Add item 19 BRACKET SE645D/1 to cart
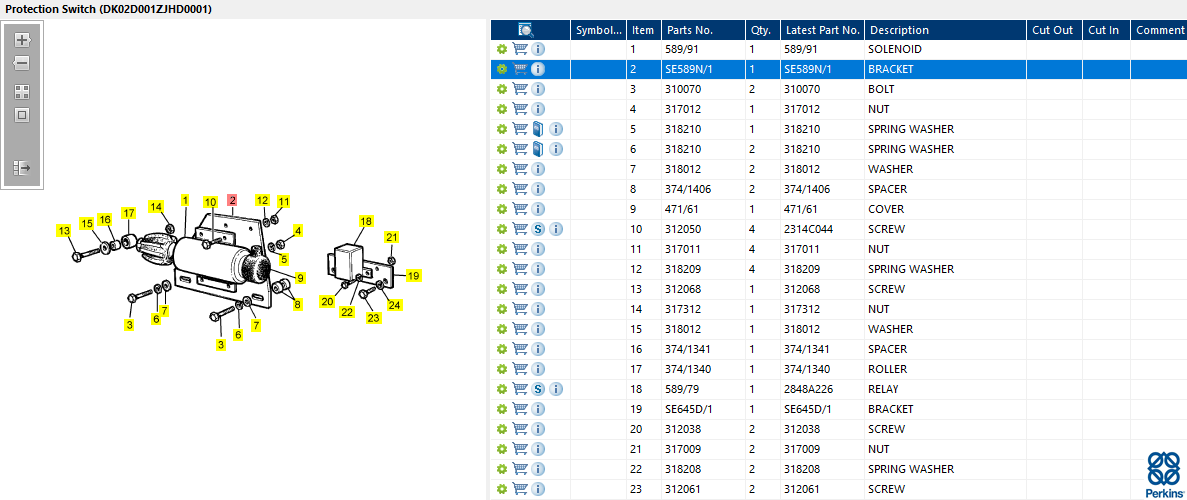Viewport: 1187px width, 500px height. click(520, 409)
